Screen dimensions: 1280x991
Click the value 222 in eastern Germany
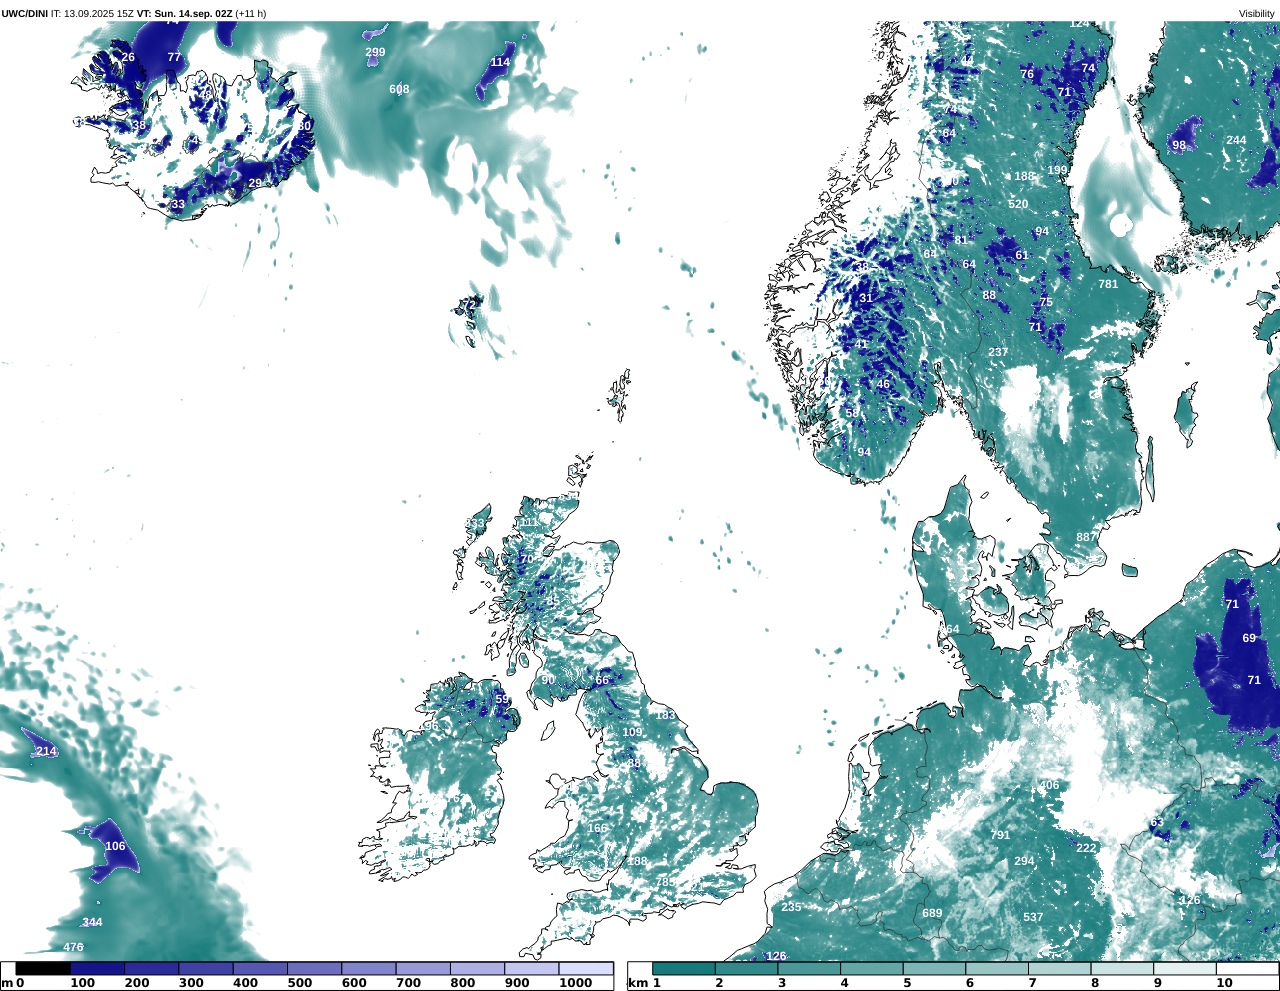(x=1086, y=849)
